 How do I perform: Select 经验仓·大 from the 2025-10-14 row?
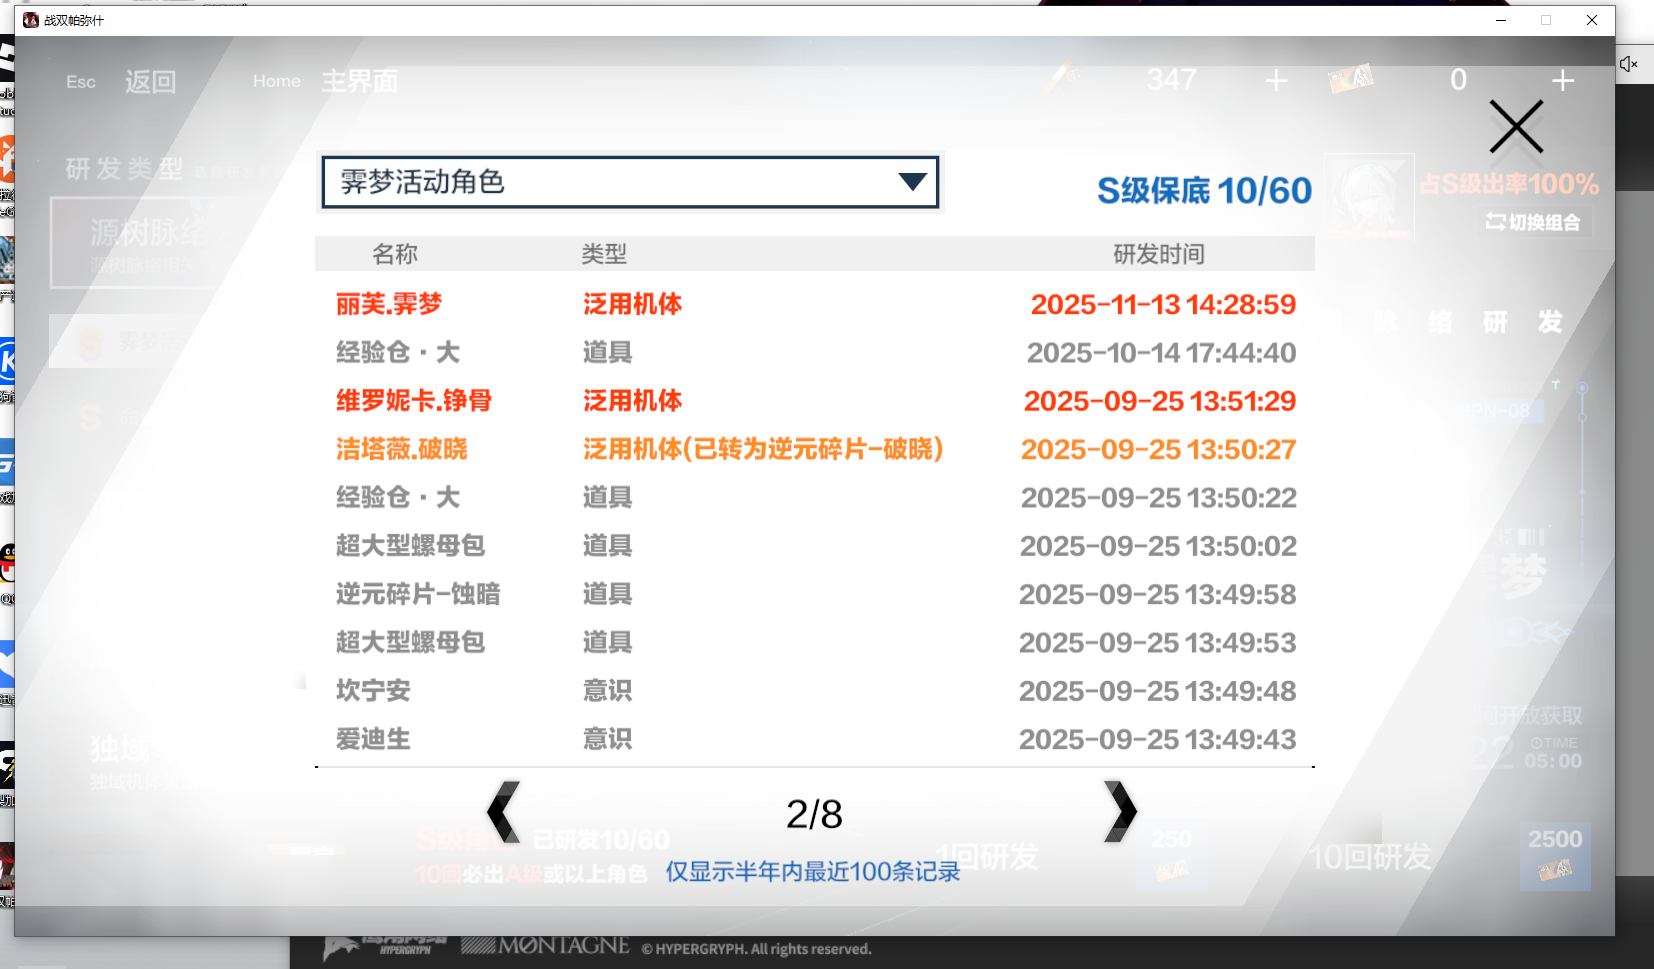398,352
